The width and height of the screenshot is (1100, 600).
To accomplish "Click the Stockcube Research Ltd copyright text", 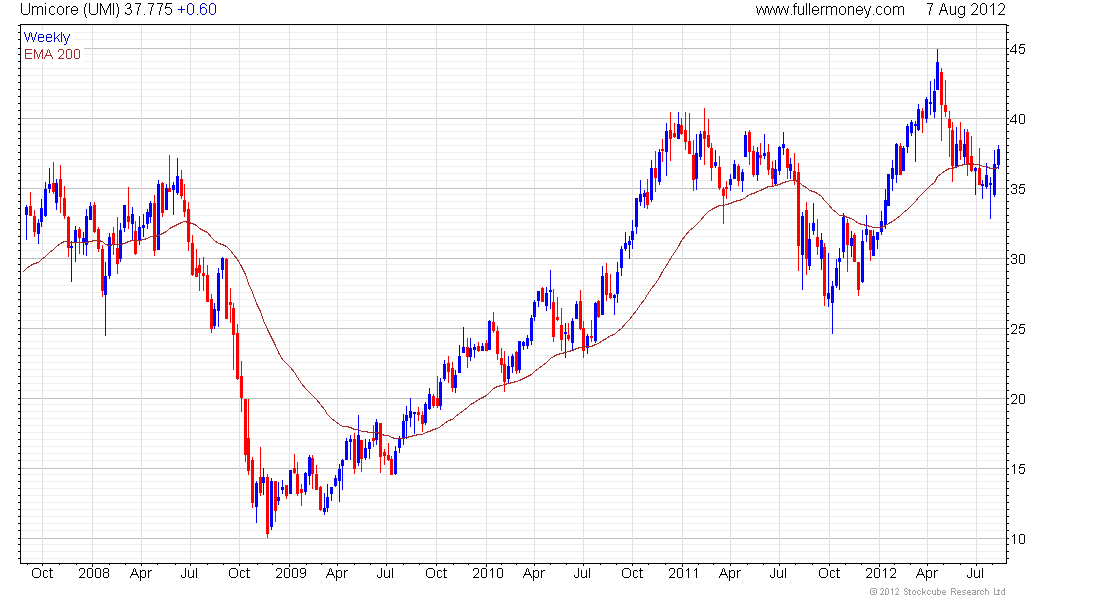I will [x=937, y=592].
